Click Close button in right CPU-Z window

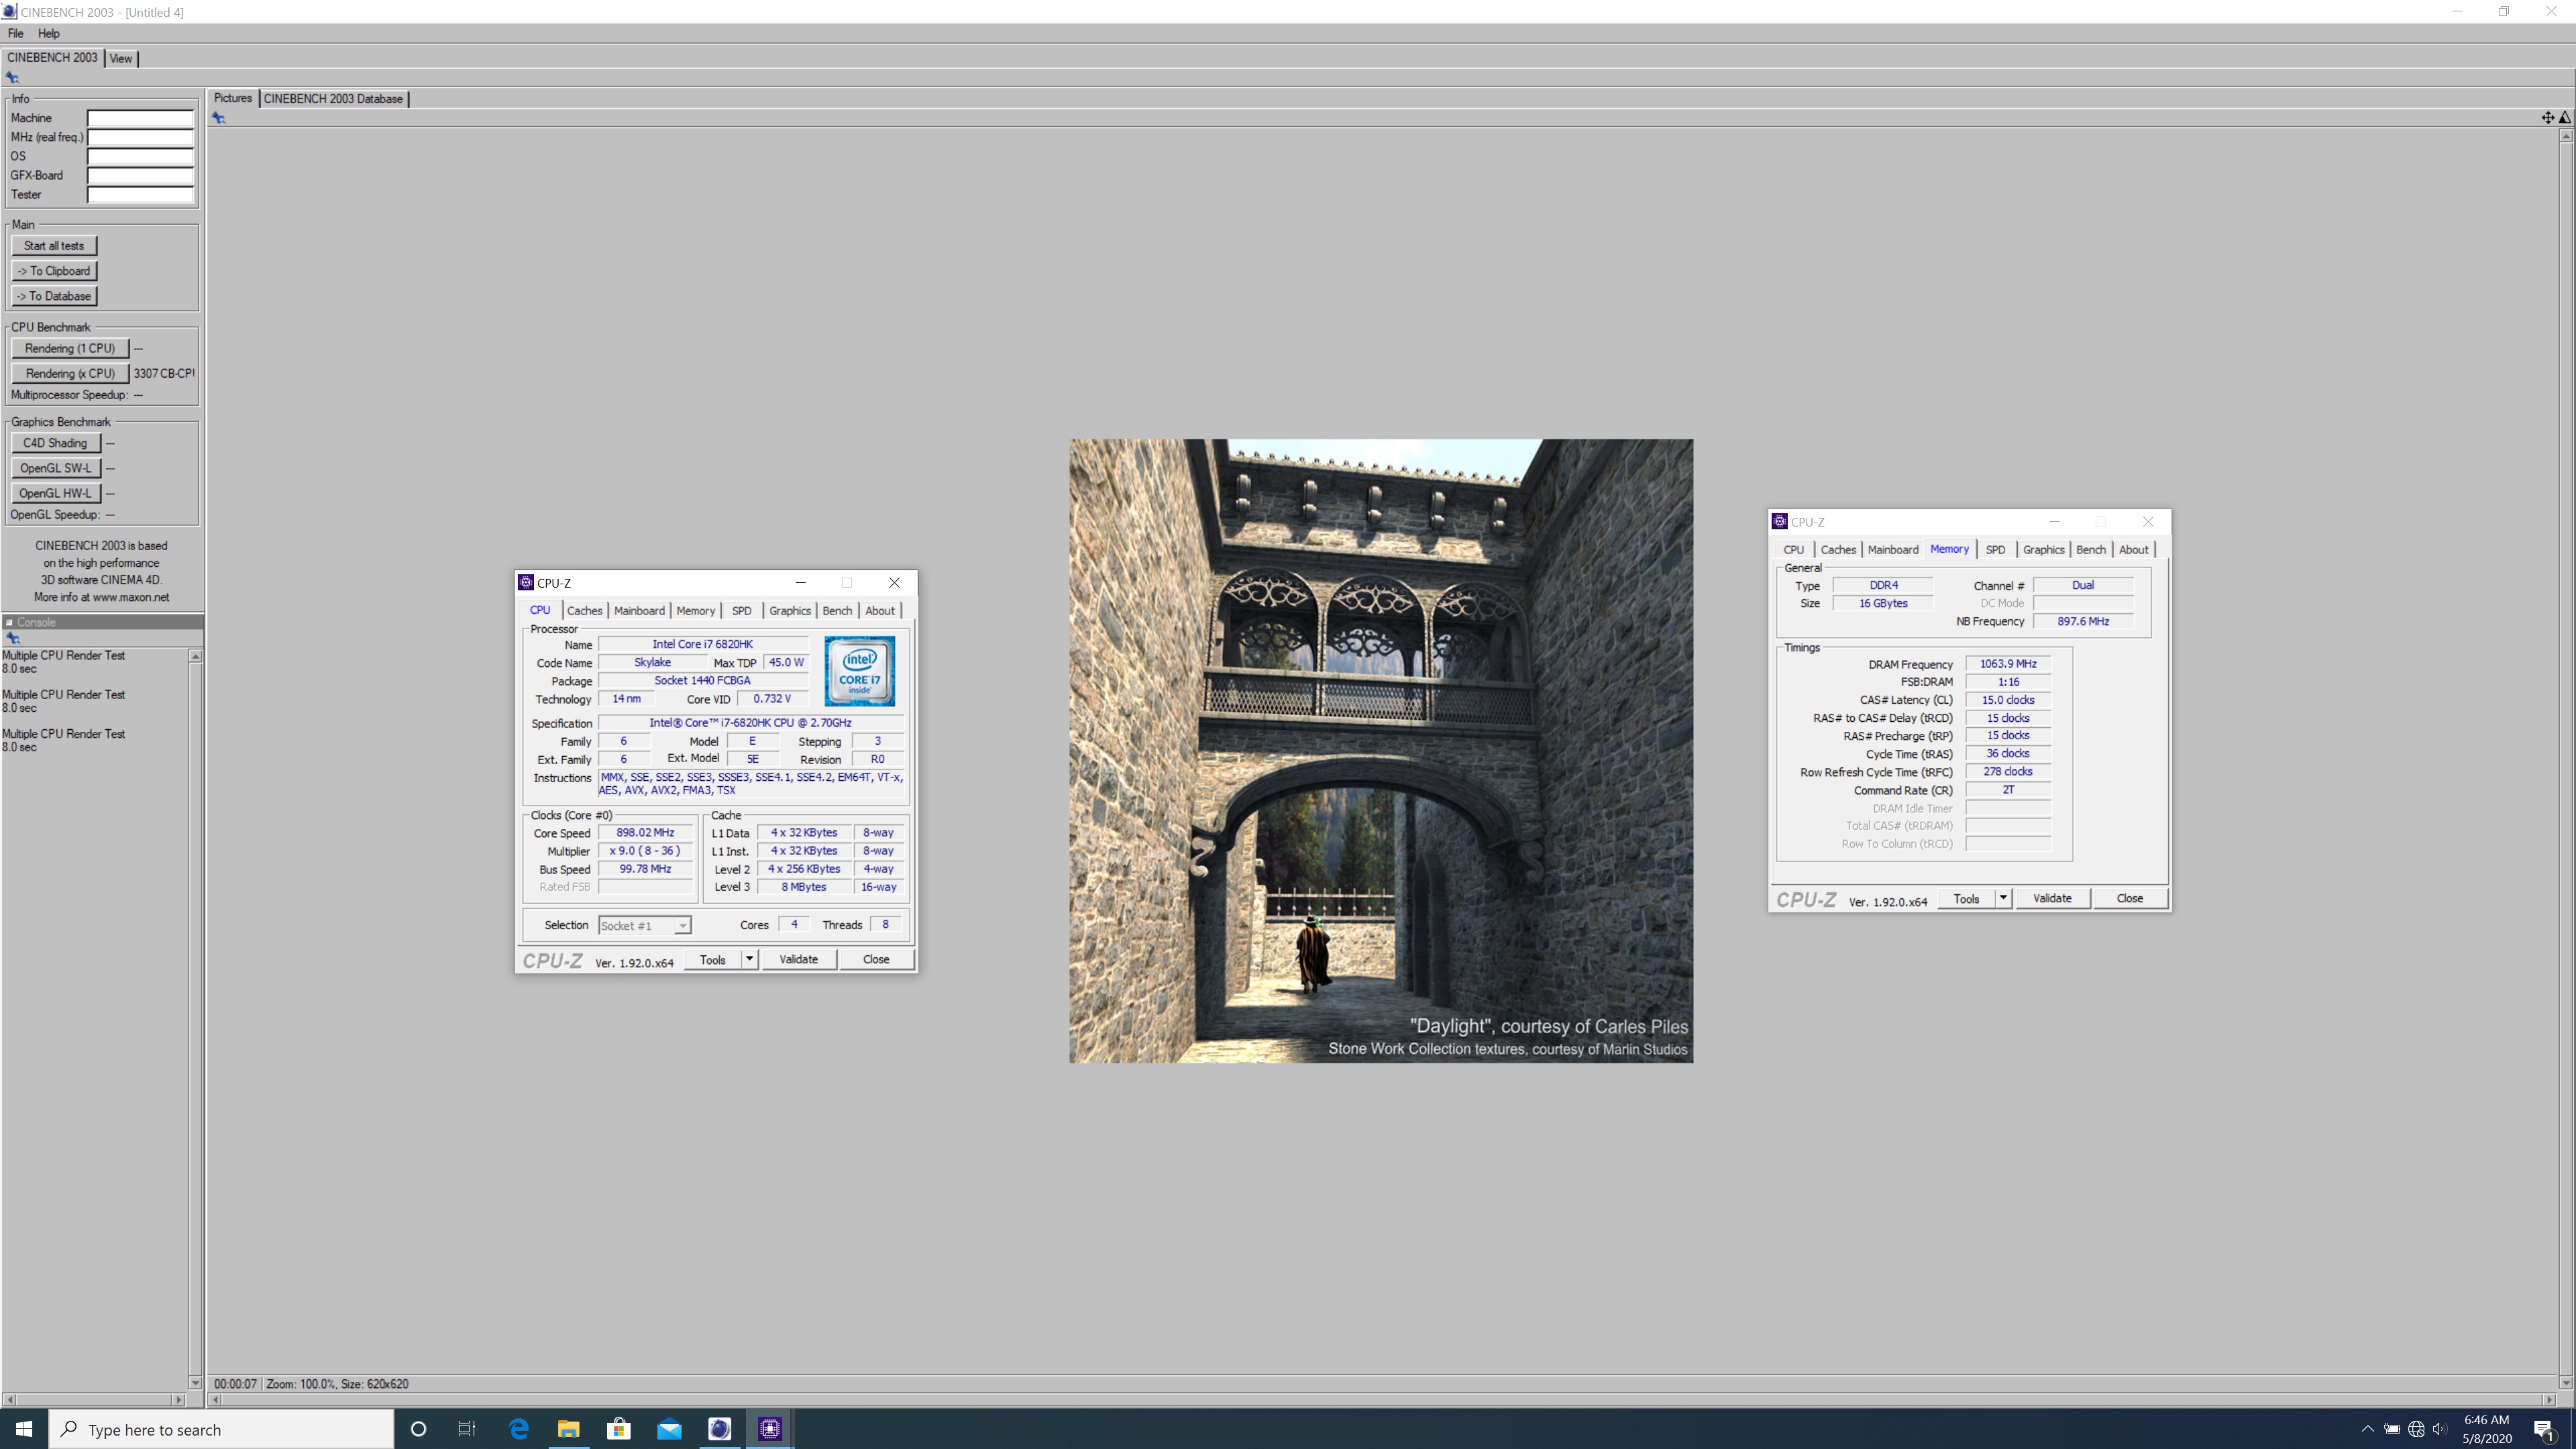[x=2130, y=899]
